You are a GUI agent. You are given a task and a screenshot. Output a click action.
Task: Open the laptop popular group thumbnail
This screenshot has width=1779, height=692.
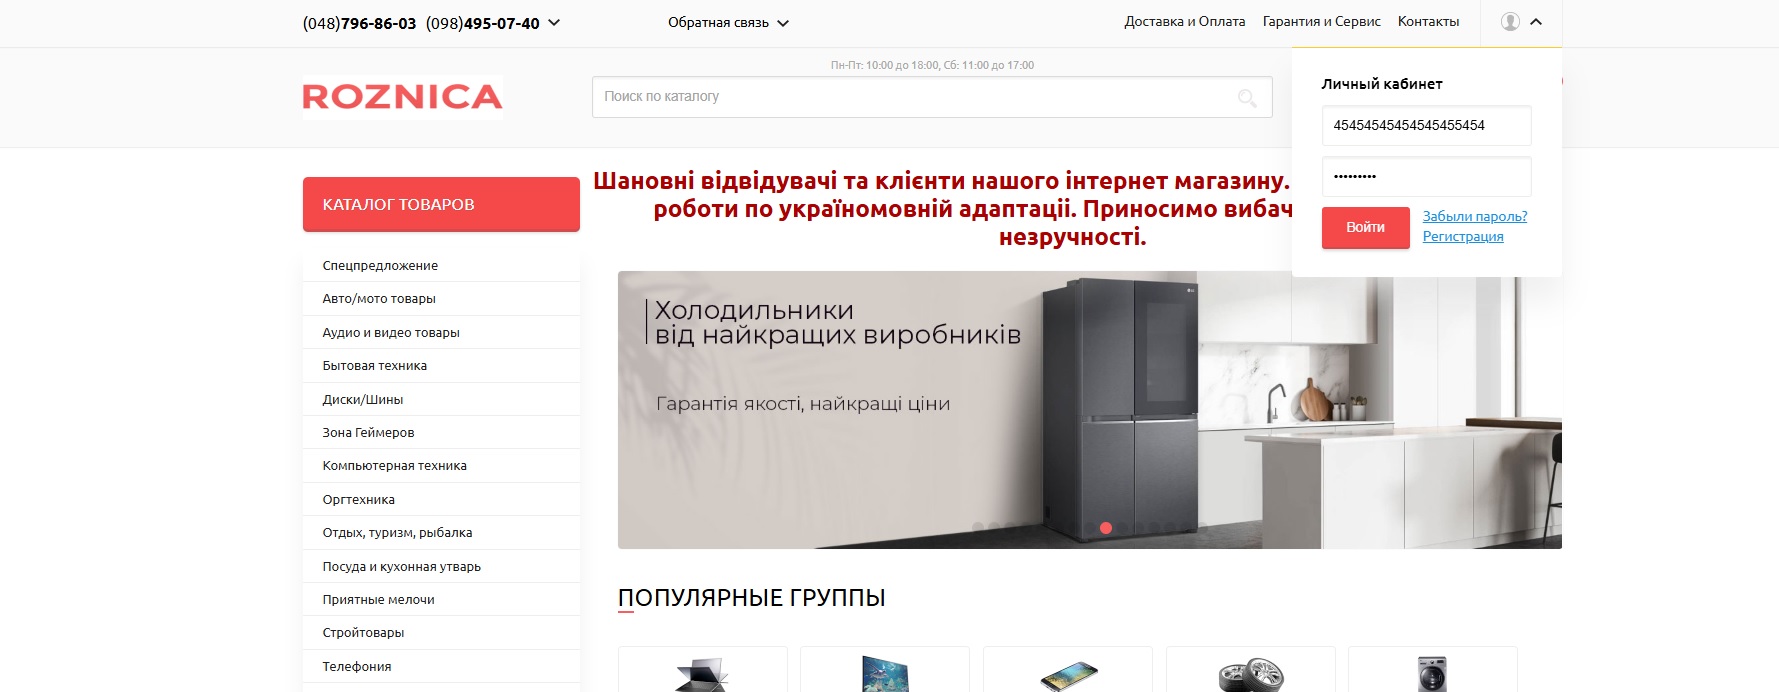click(x=702, y=672)
